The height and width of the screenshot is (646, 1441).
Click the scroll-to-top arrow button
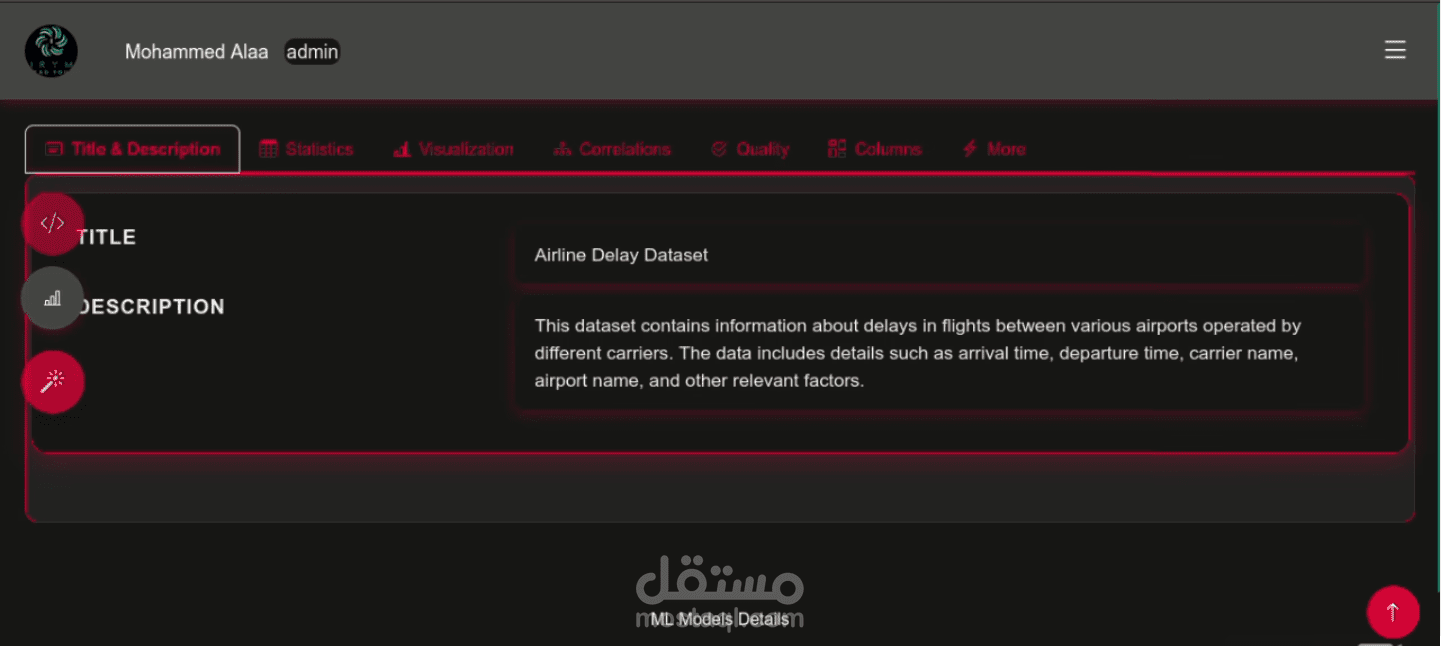point(1393,612)
